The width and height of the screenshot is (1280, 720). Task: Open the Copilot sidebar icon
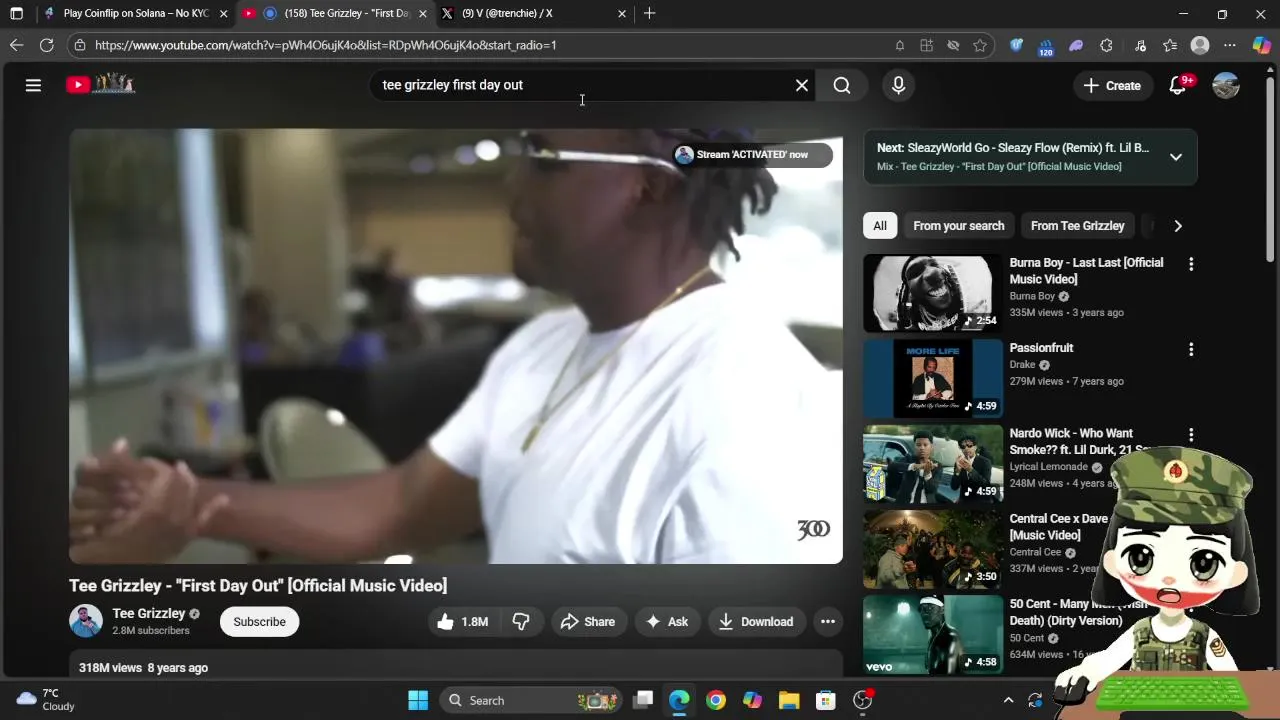1261,45
